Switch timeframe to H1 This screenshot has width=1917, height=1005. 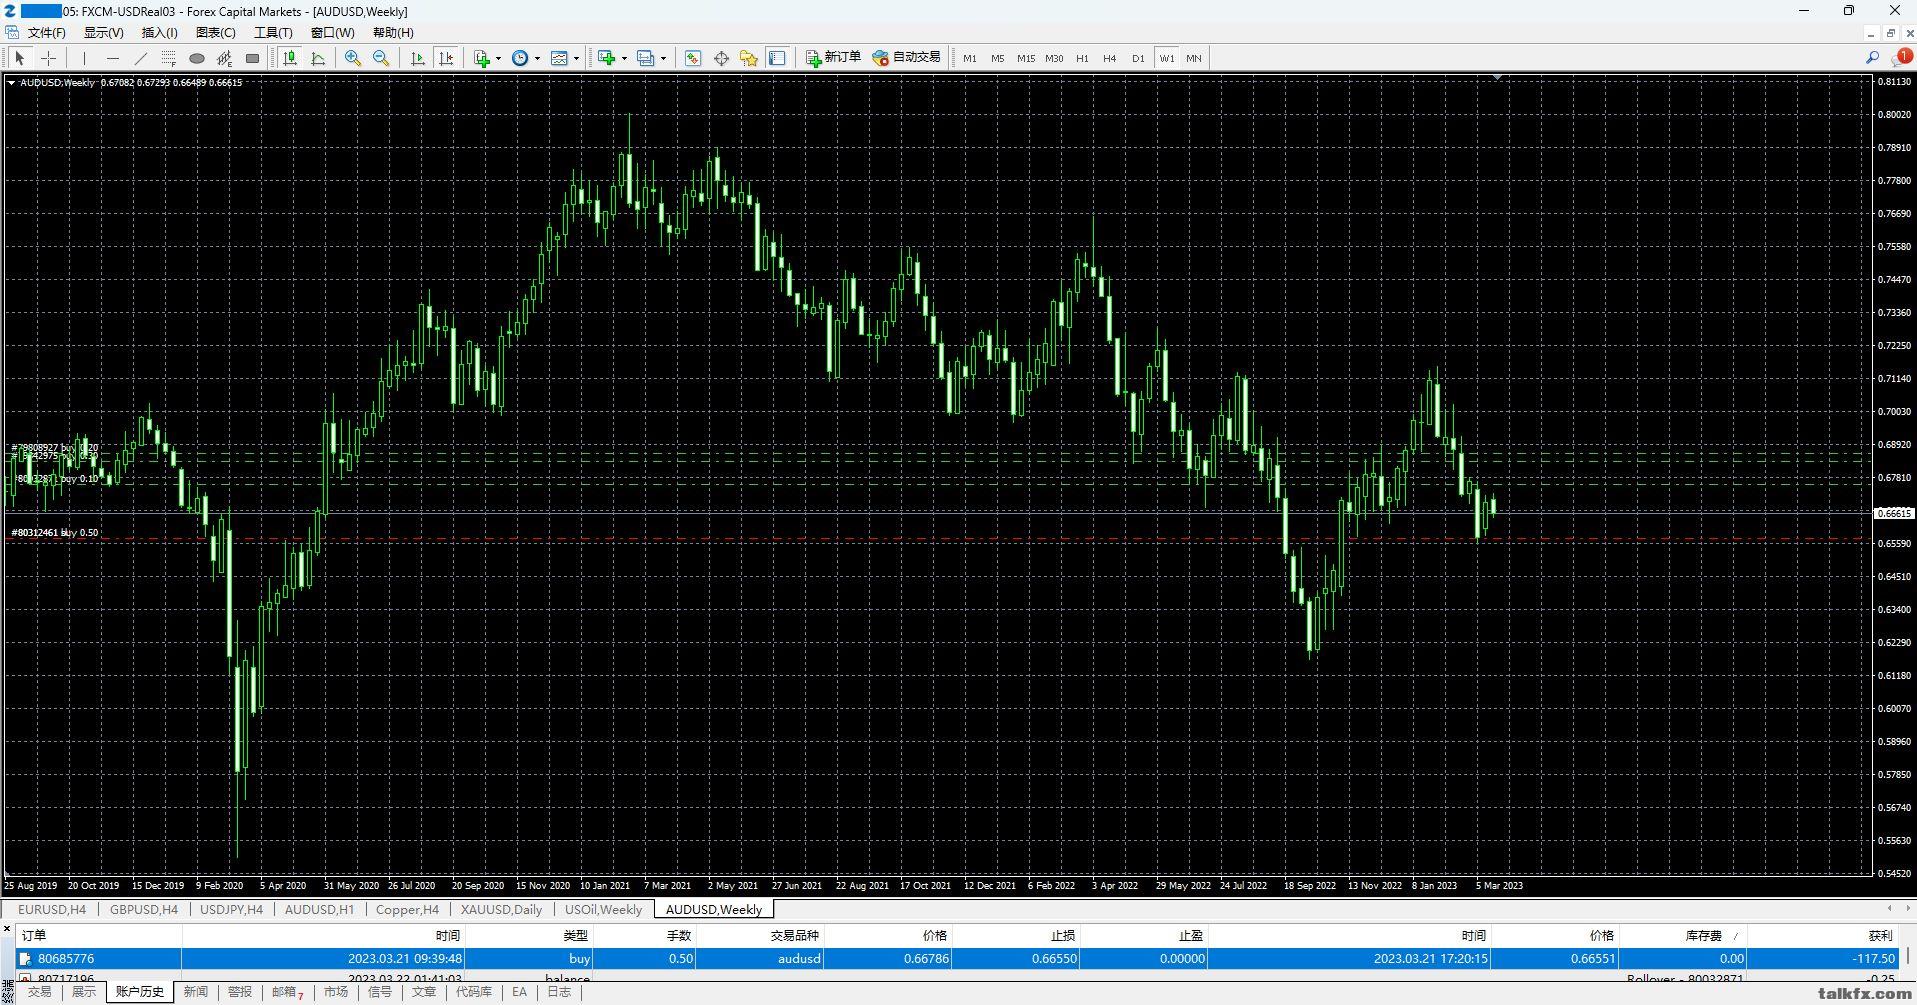click(1082, 58)
